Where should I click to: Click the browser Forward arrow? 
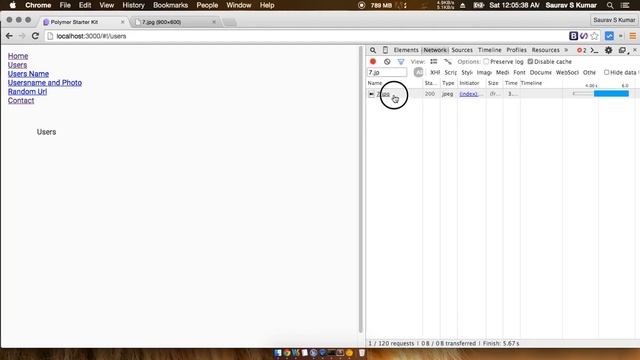[x=22, y=36]
